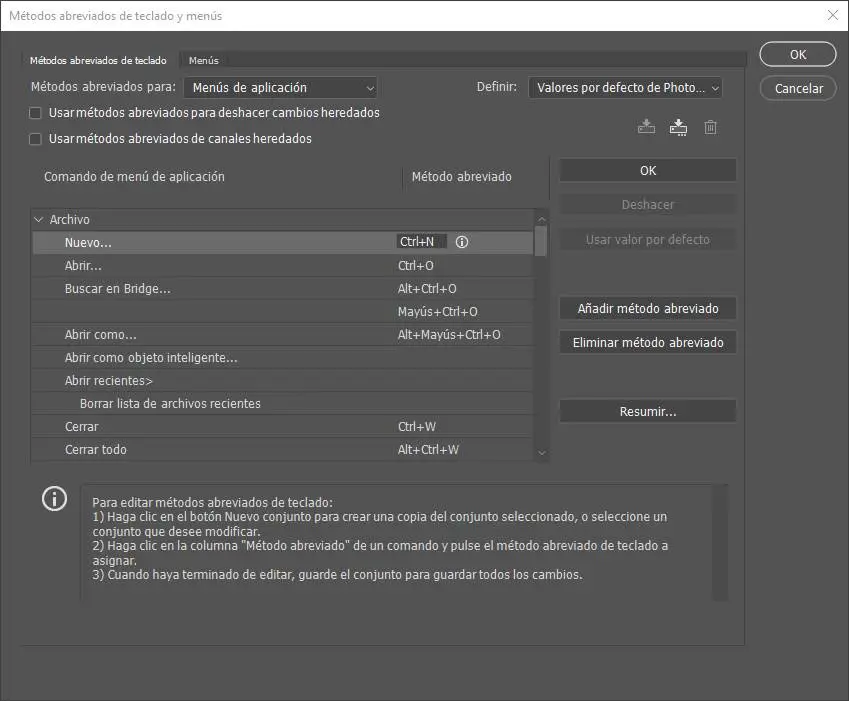This screenshot has width=849, height=701.
Task: Switch to the Menús tab
Action: click(204, 61)
